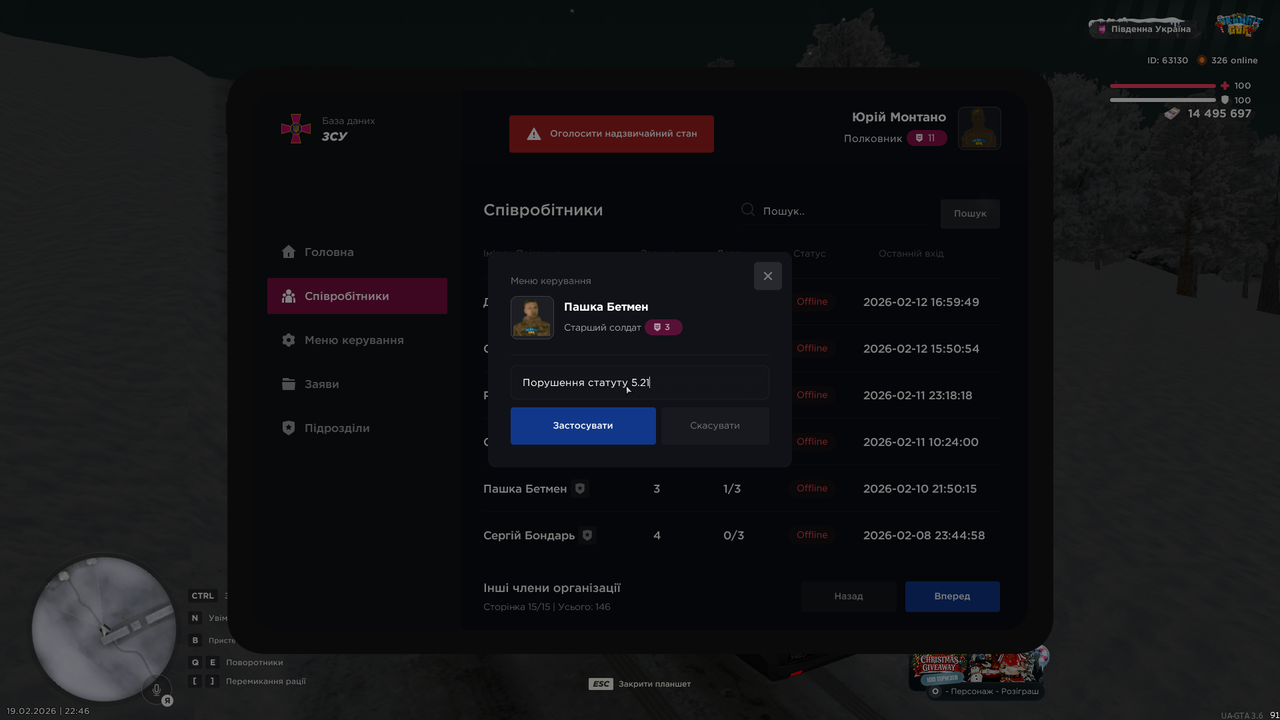Click the server logo in top-right corner
This screenshot has width=1280, height=720.
coord(1238,25)
